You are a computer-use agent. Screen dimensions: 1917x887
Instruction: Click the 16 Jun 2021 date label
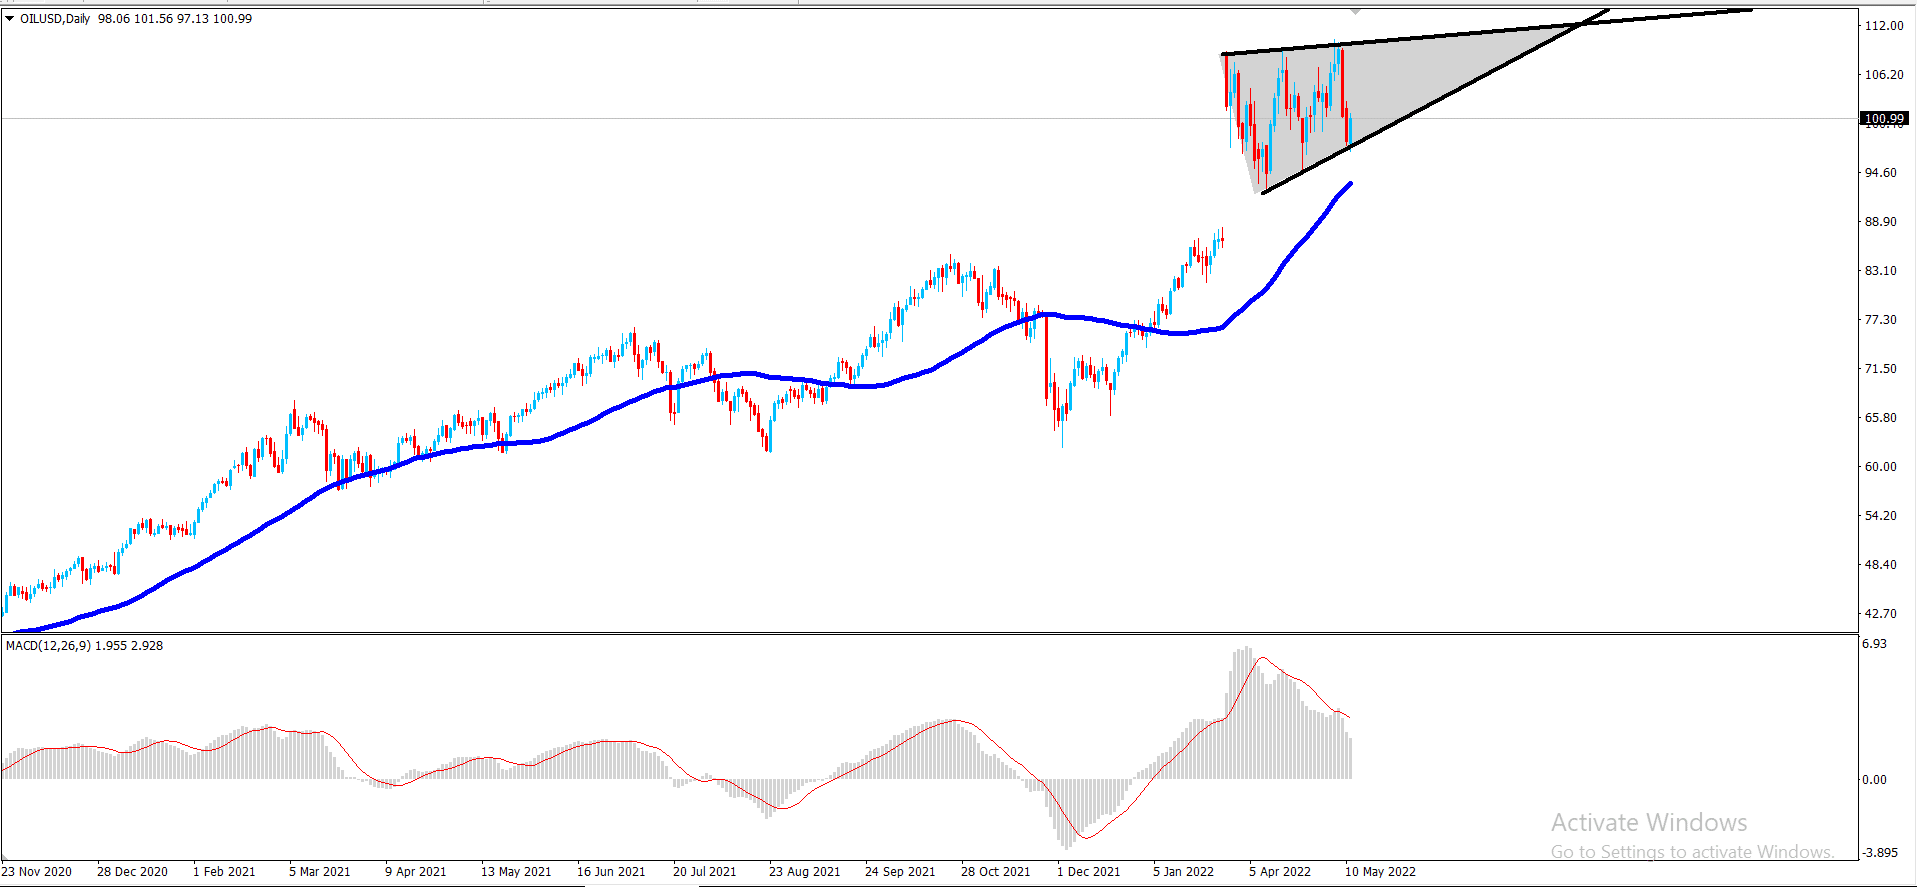click(x=611, y=872)
